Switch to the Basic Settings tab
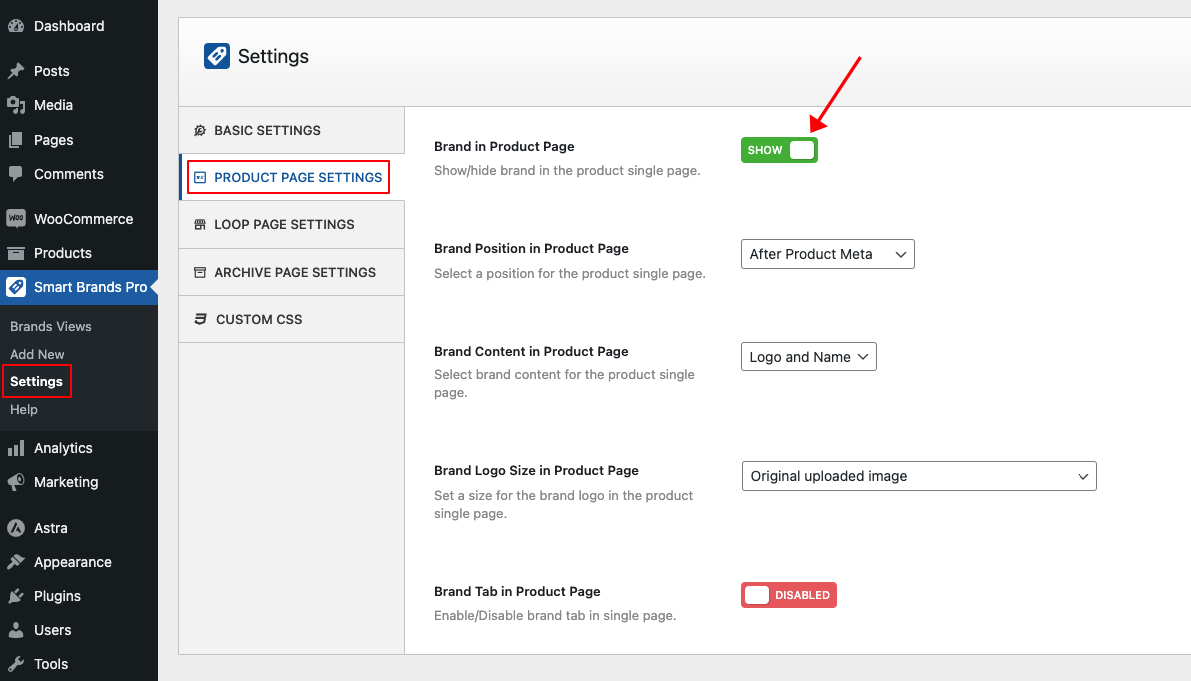Screen dimensions: 1191x681 [267, 130]
